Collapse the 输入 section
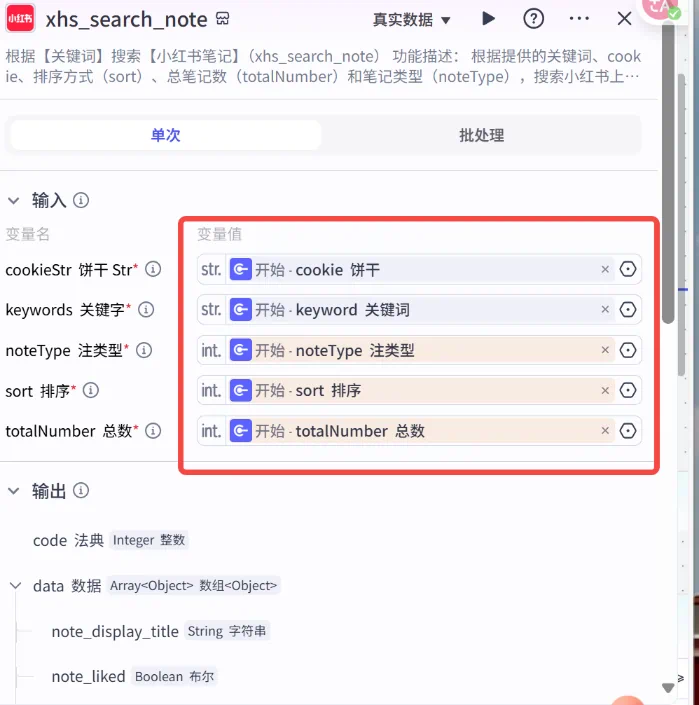 click(14, 200)
